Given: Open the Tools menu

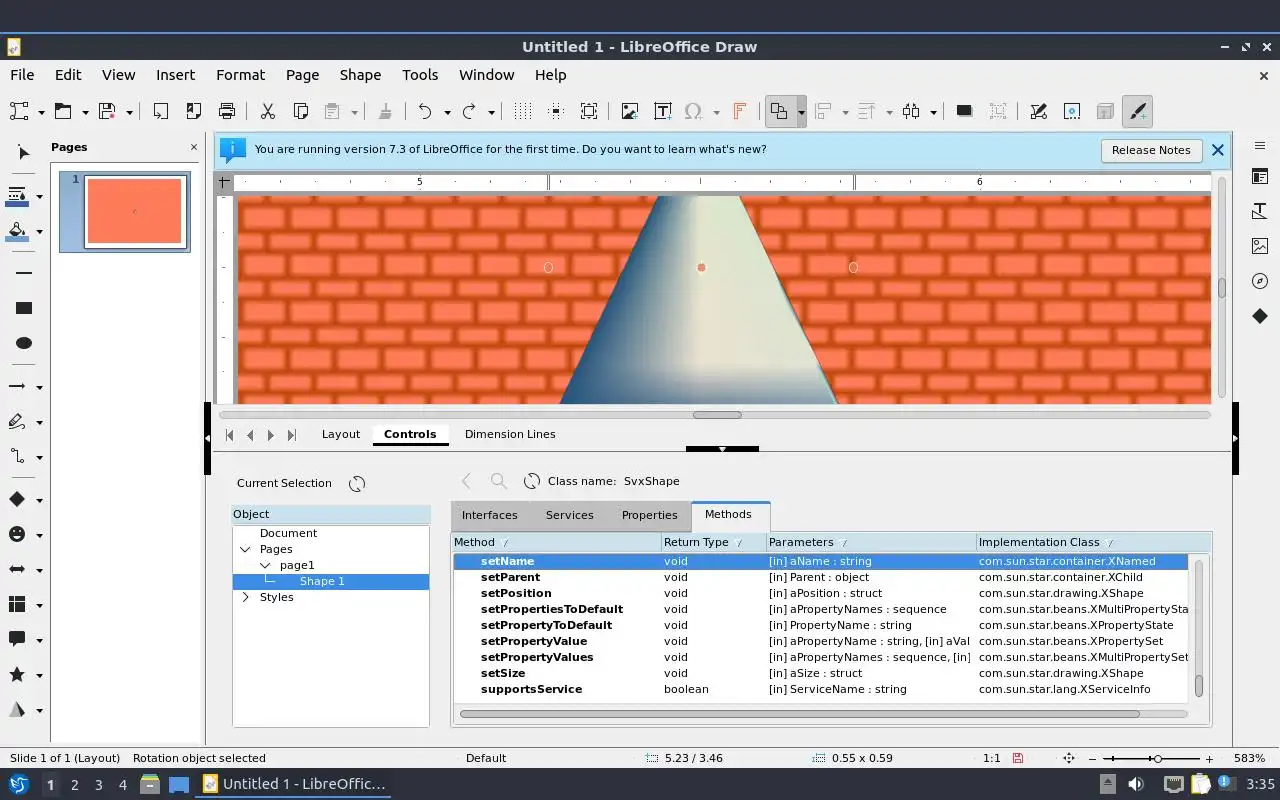Looking at the screenshot, I should [420, 75].
